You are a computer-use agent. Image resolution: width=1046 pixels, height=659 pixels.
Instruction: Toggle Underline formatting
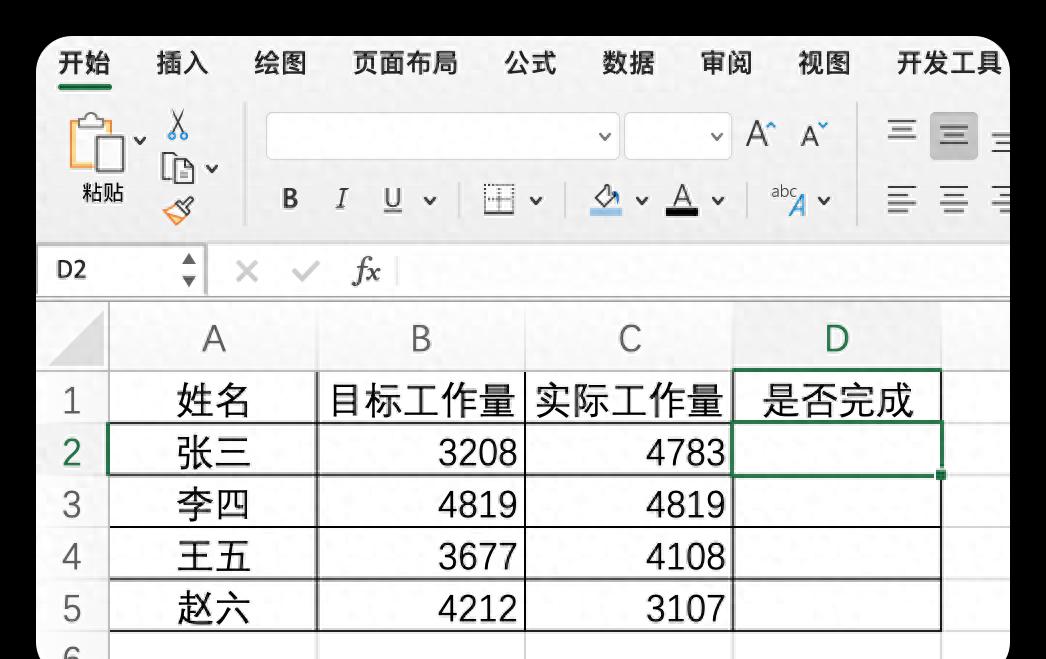point(393,199)
